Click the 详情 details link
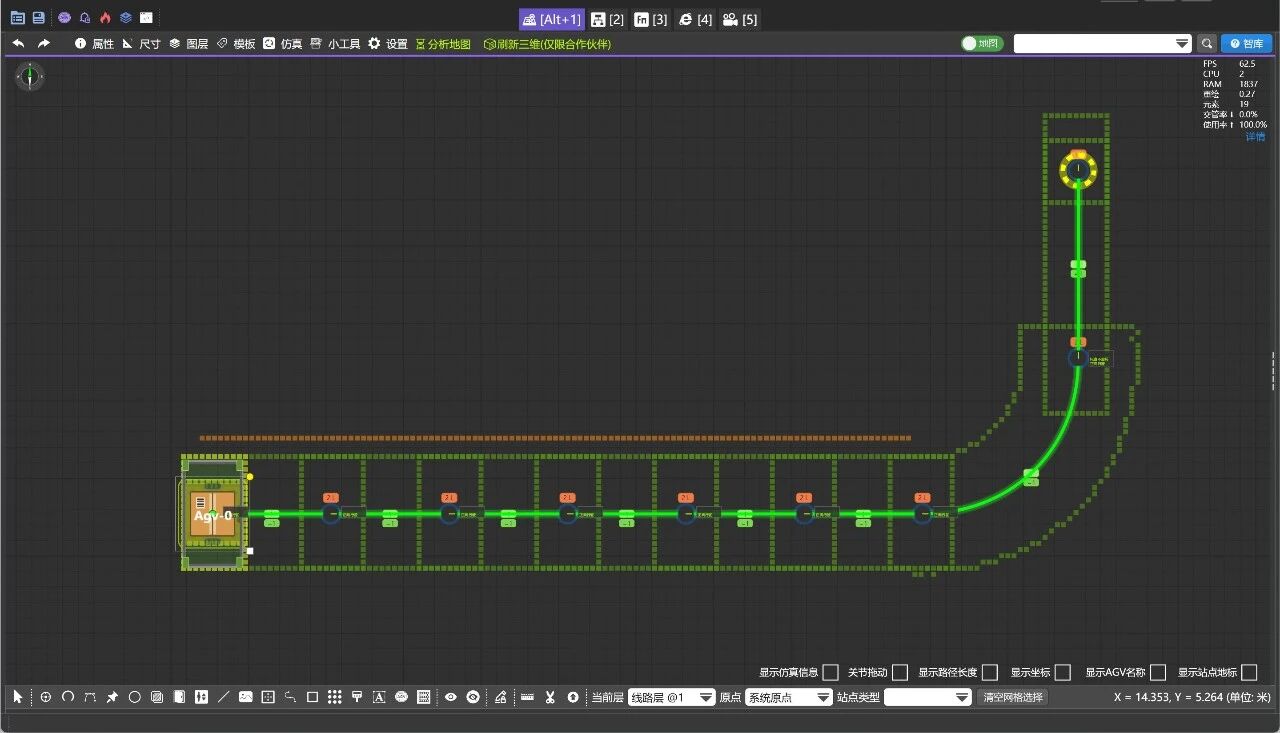 [x=1255, y=136]
